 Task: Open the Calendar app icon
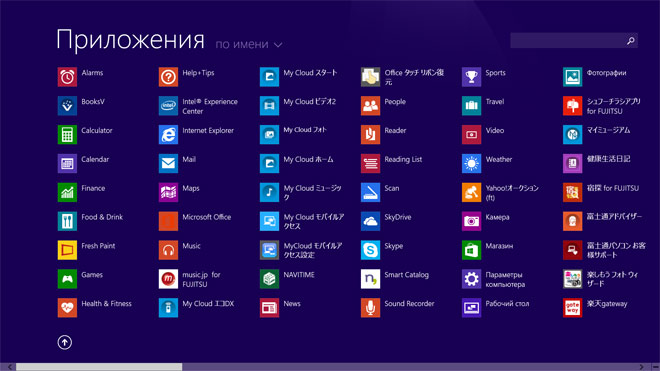67,163
